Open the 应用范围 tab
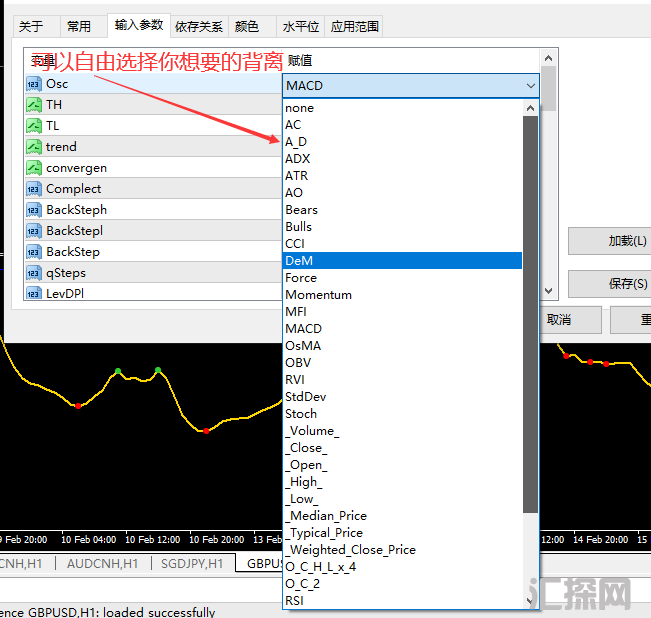The height and width of the screenshot is (618, 651). 354,27
